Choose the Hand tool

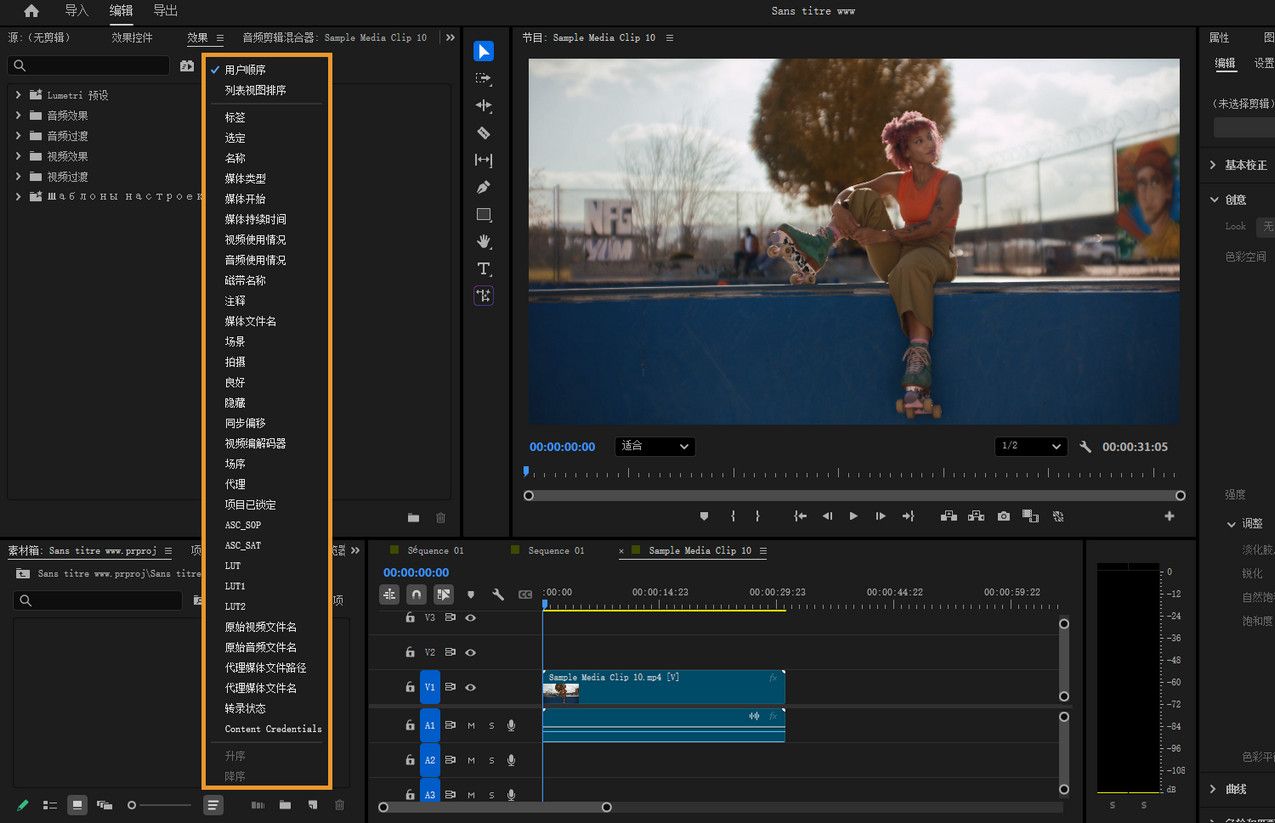click(484, 241)
